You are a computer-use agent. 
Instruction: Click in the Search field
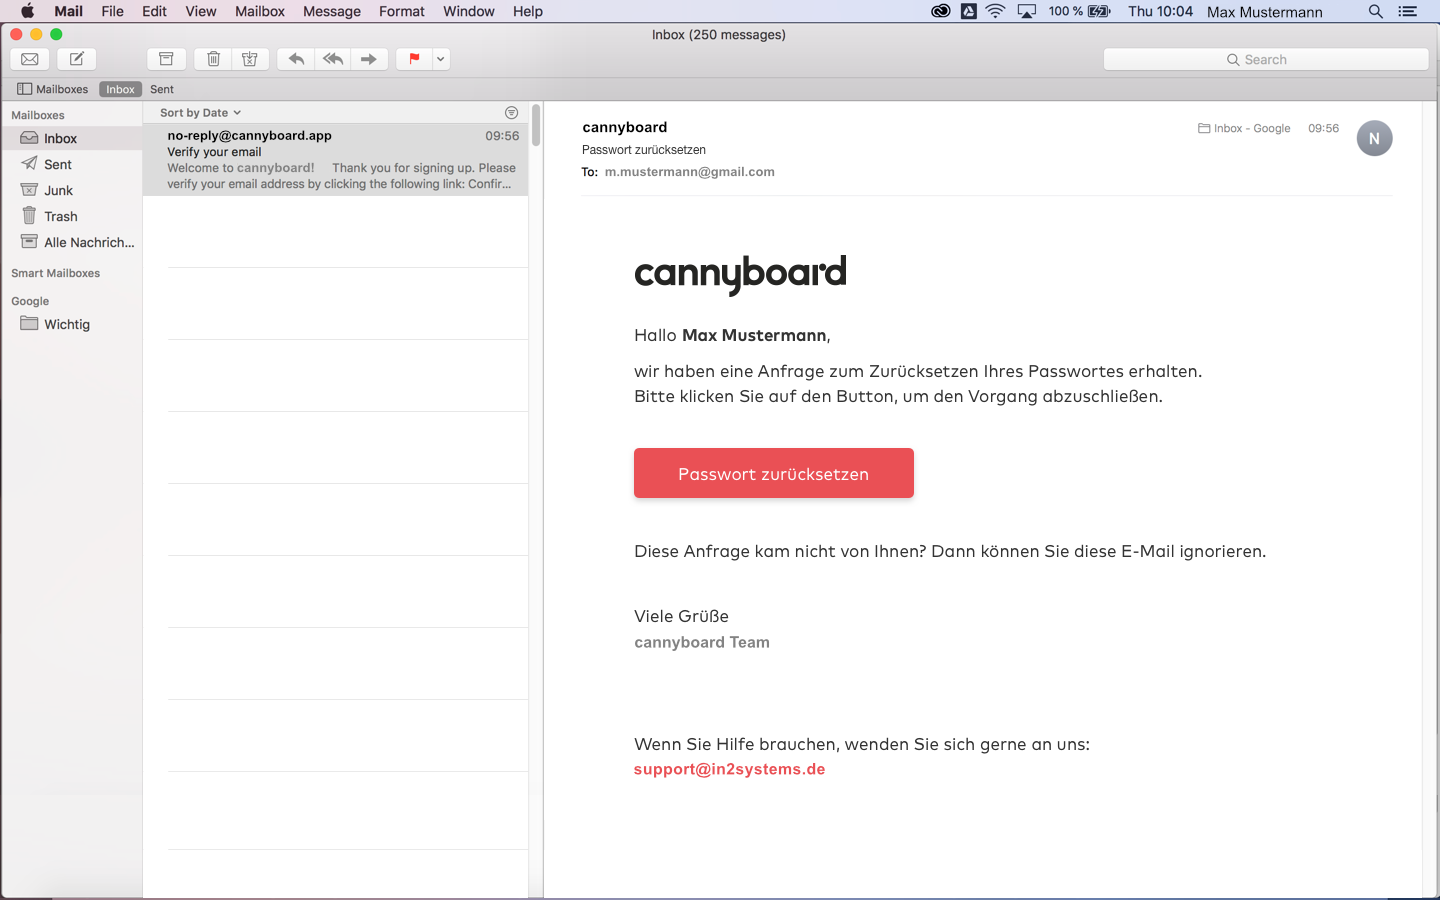(1266, 59)
